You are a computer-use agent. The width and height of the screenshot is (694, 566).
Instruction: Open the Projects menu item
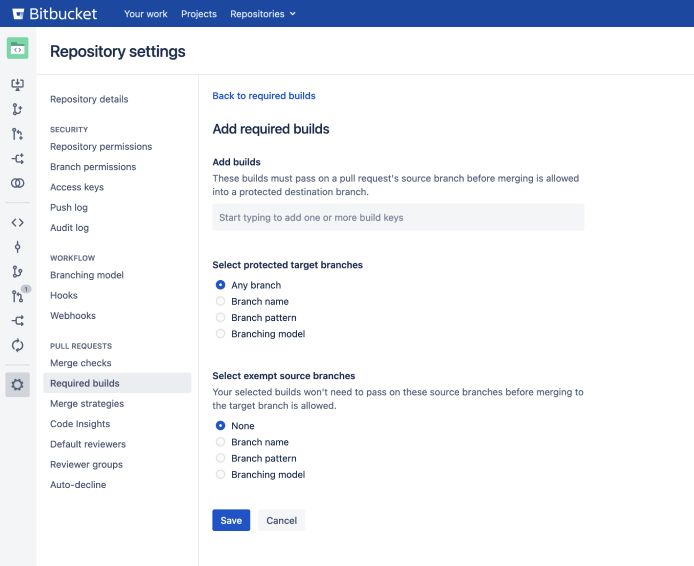pyautogui.click(x=199, y=14)
